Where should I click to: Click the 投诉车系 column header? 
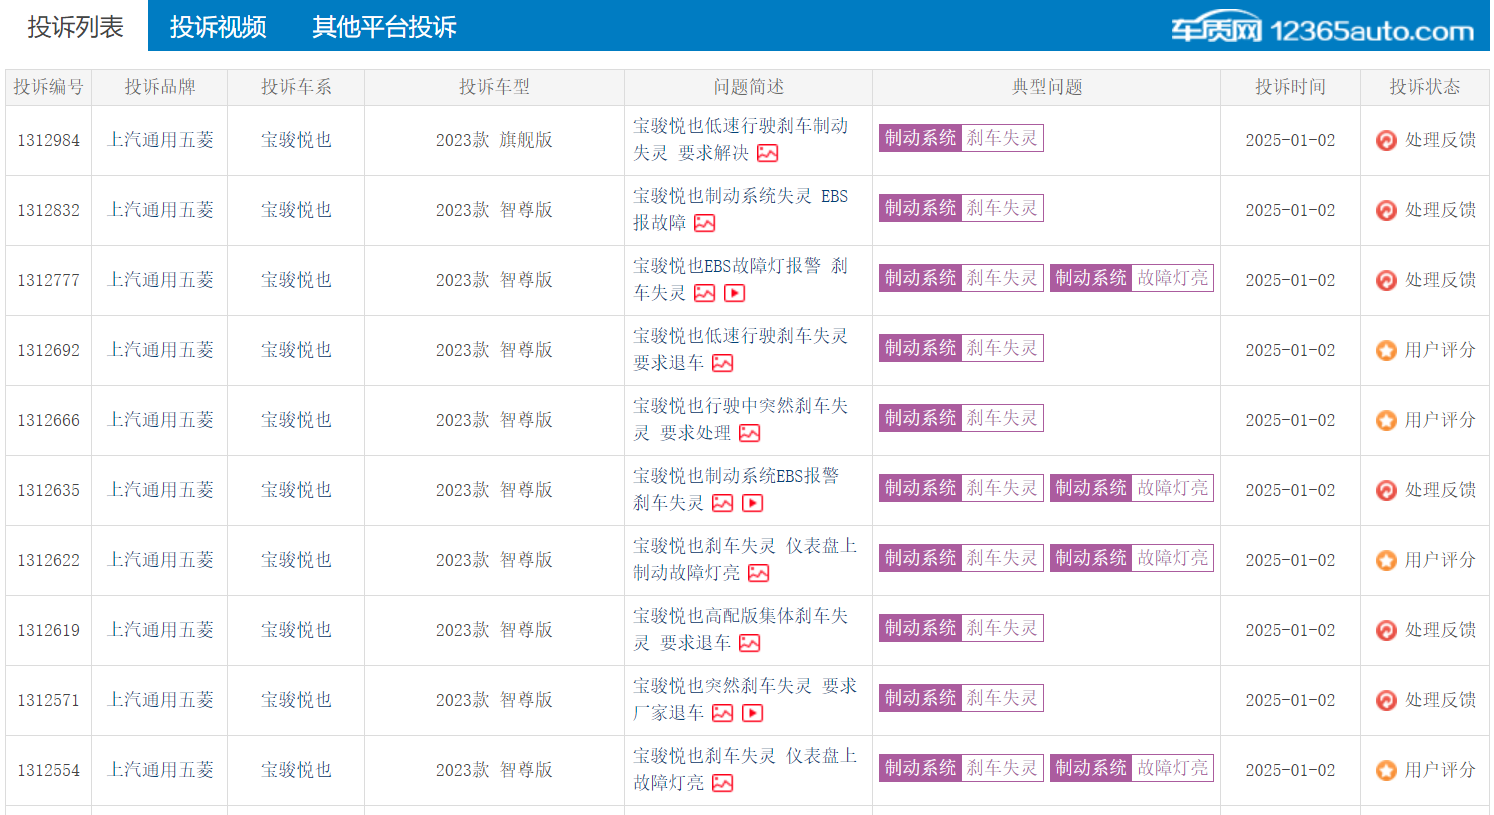point(296,87)
